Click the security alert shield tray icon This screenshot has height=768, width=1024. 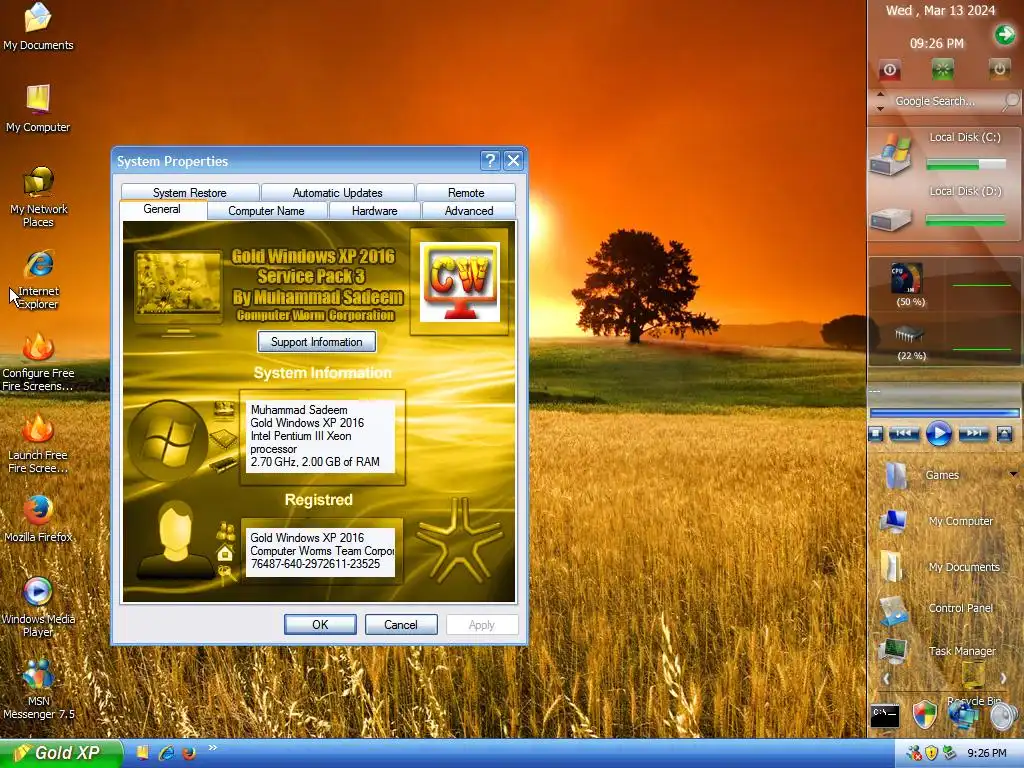(x=931, y=753)
